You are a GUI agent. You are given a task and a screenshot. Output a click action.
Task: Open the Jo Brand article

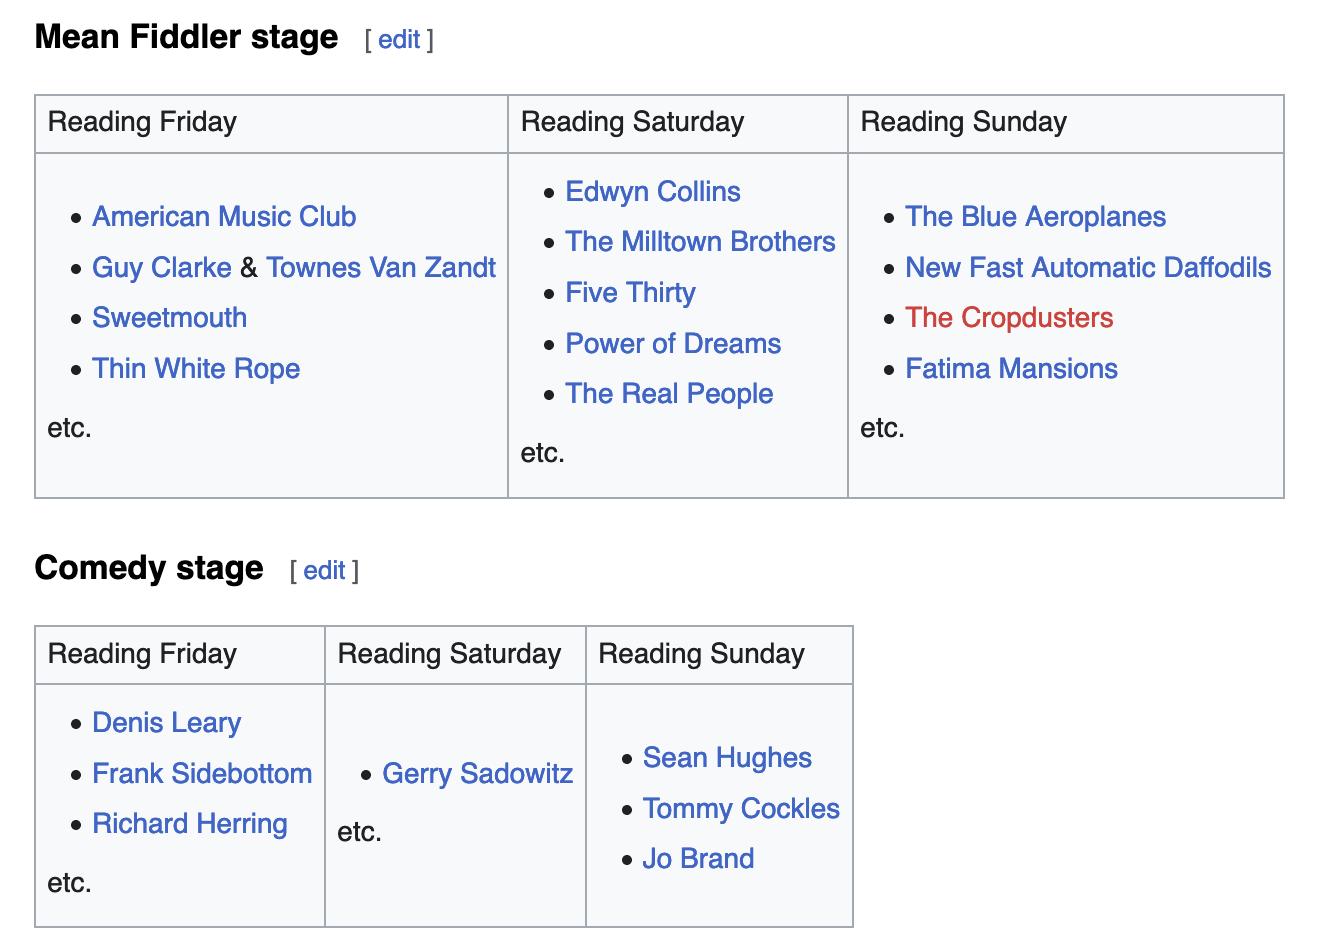[698, 859]
